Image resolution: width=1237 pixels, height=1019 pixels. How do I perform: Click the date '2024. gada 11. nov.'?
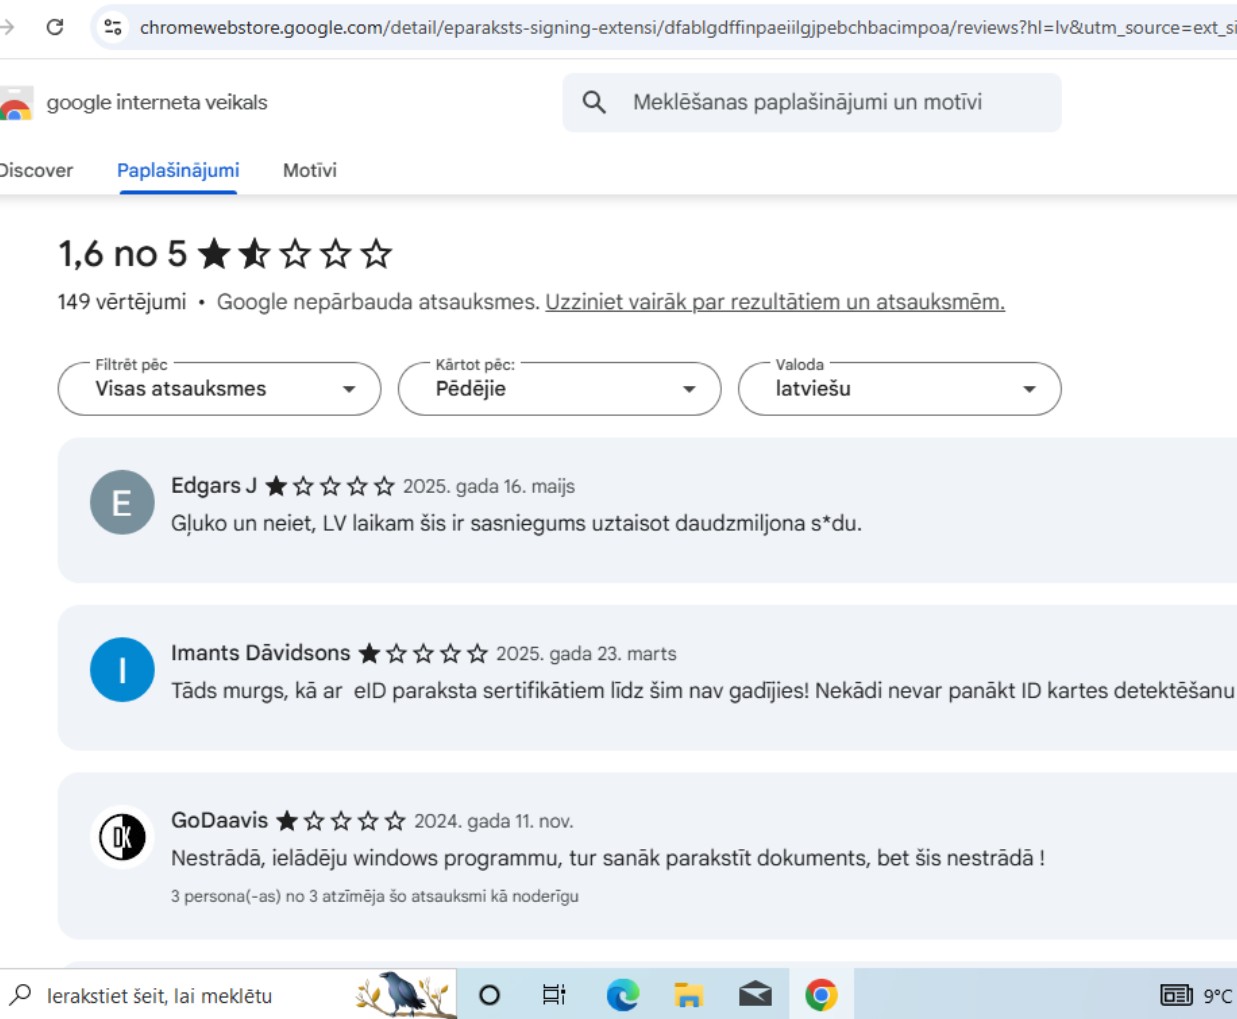[494, 821]
